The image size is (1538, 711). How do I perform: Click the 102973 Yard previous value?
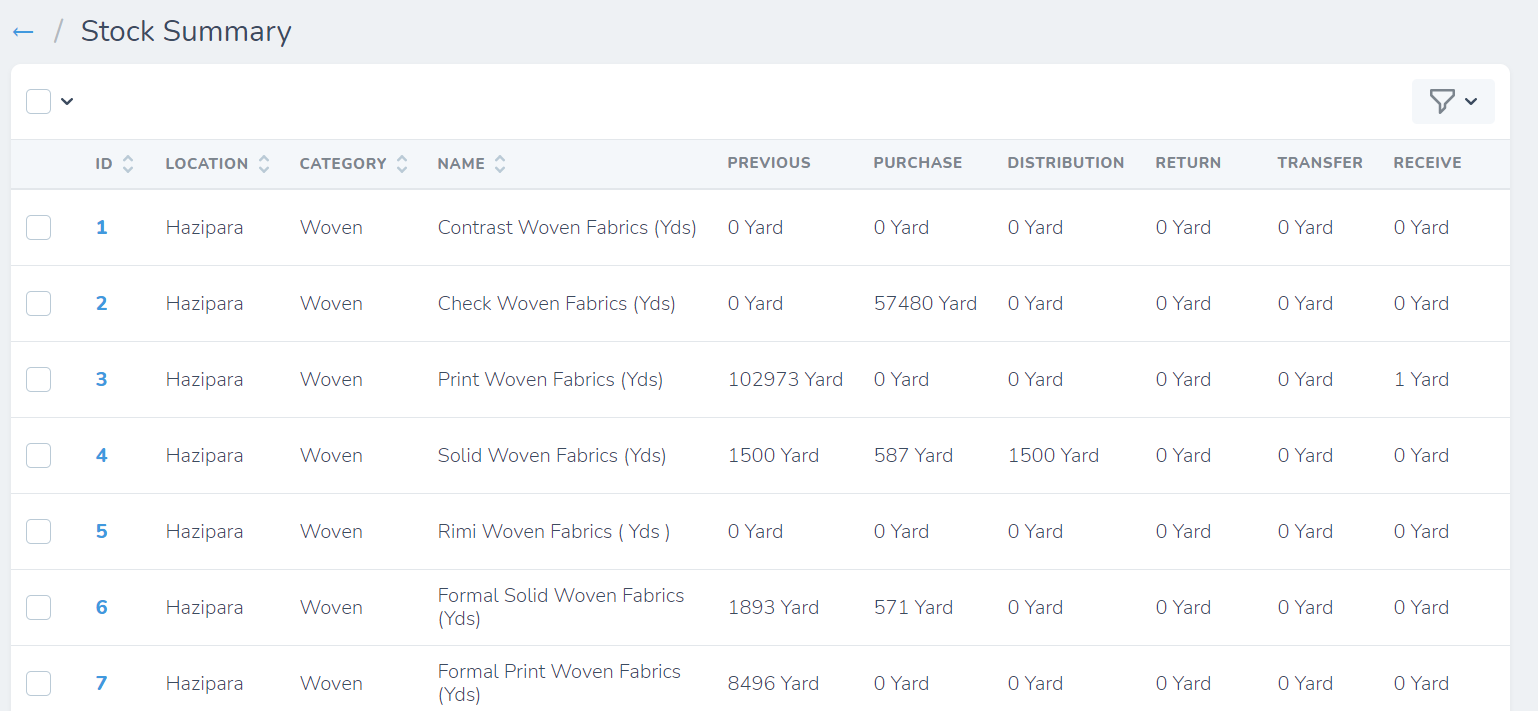785,379
